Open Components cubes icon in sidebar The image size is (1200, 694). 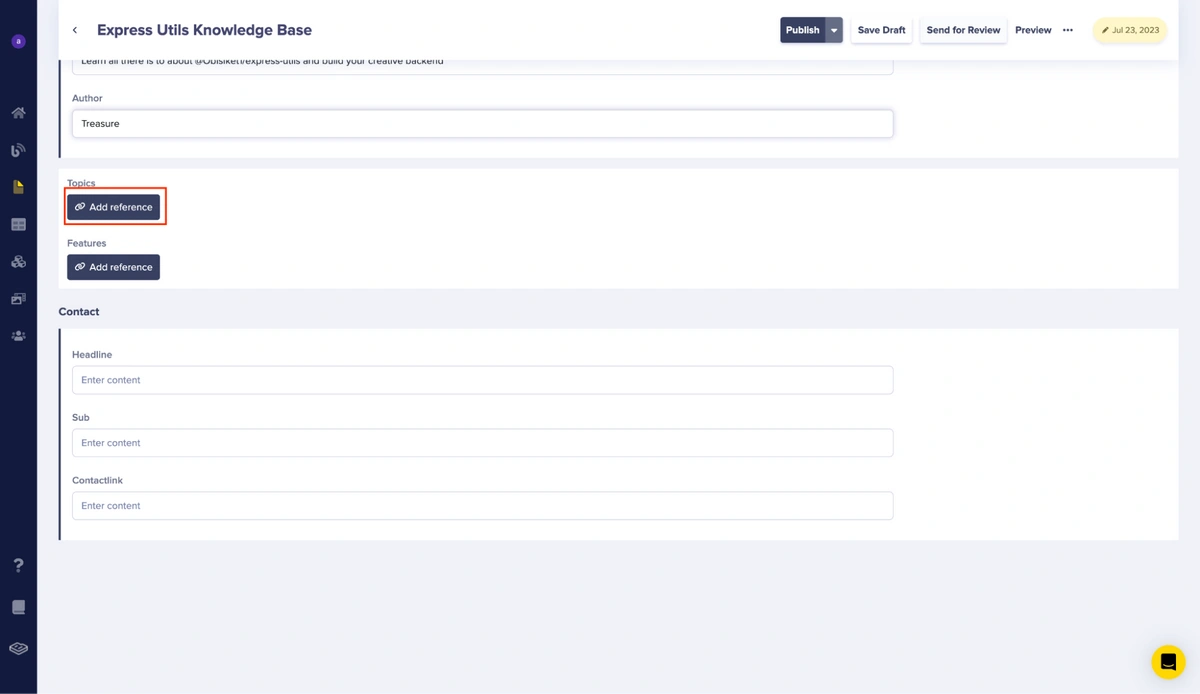18,262
